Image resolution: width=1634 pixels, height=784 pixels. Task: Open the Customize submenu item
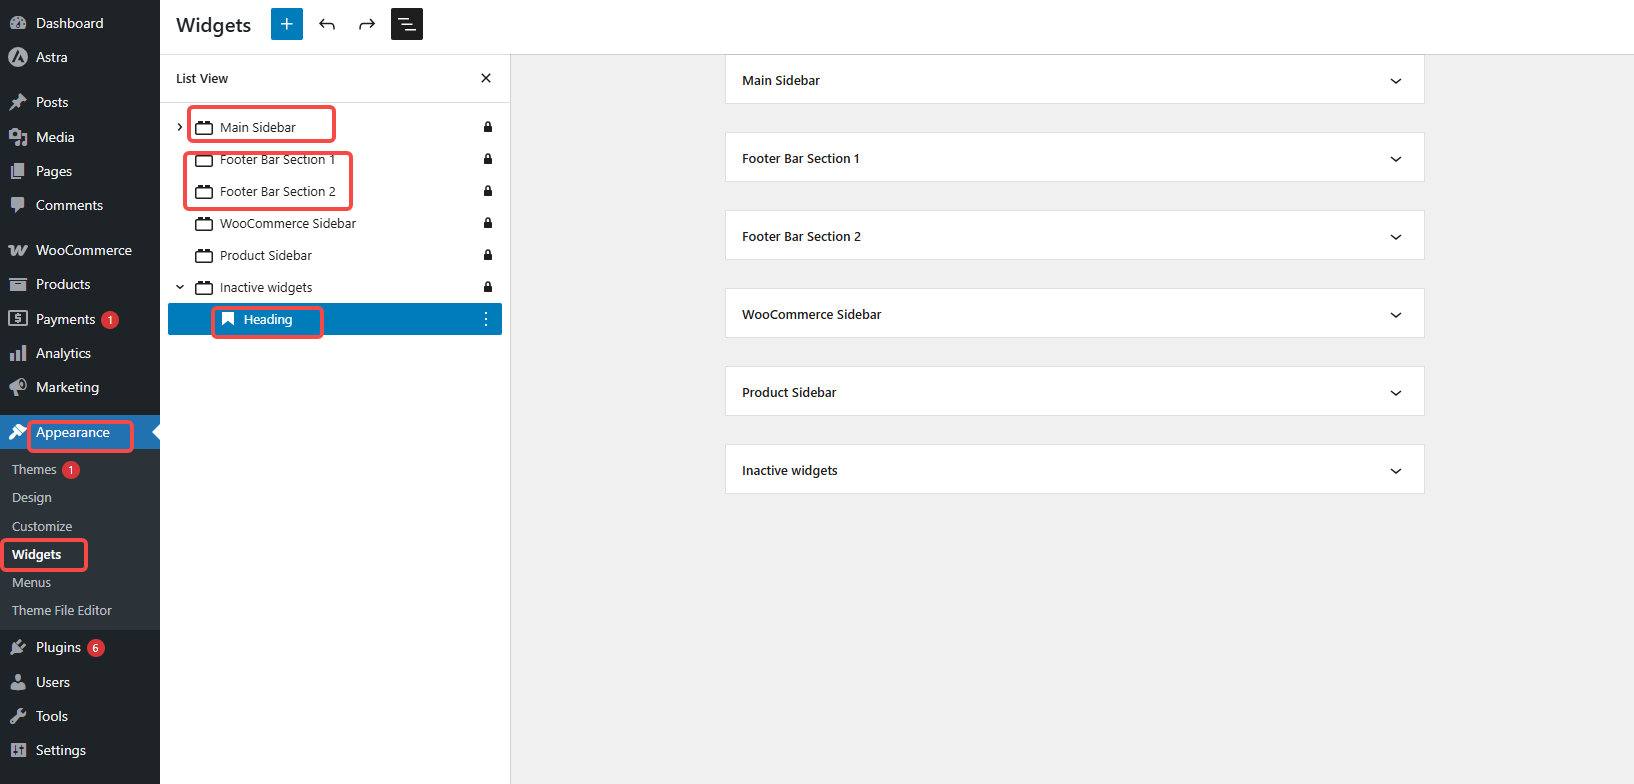click(42, 527)
